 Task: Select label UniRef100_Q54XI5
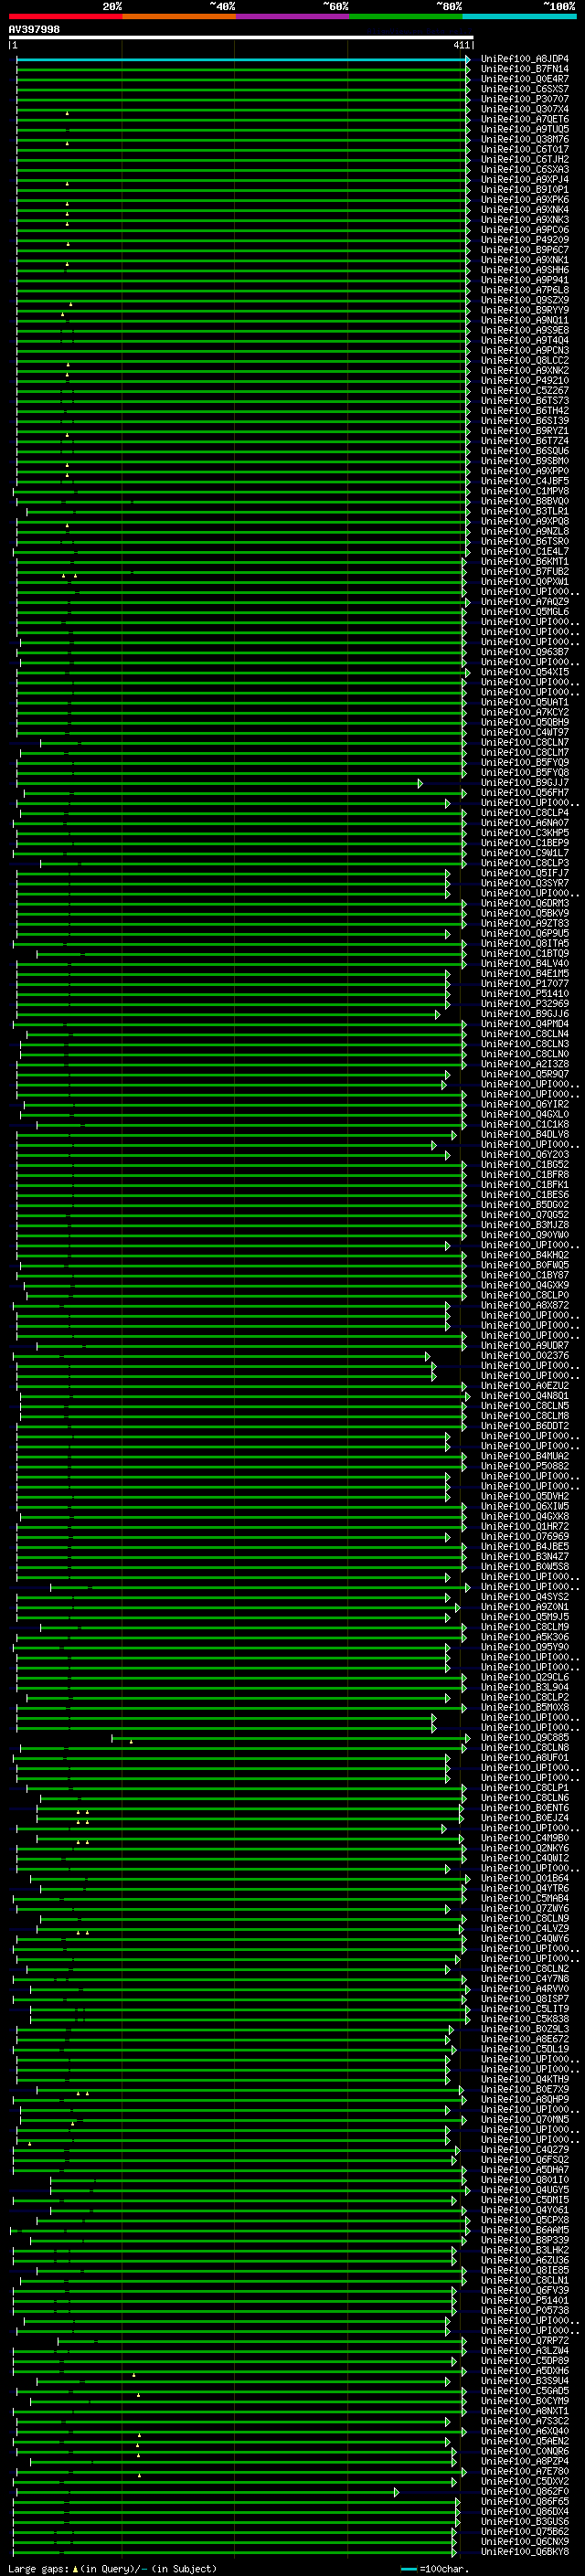point(525,672)
